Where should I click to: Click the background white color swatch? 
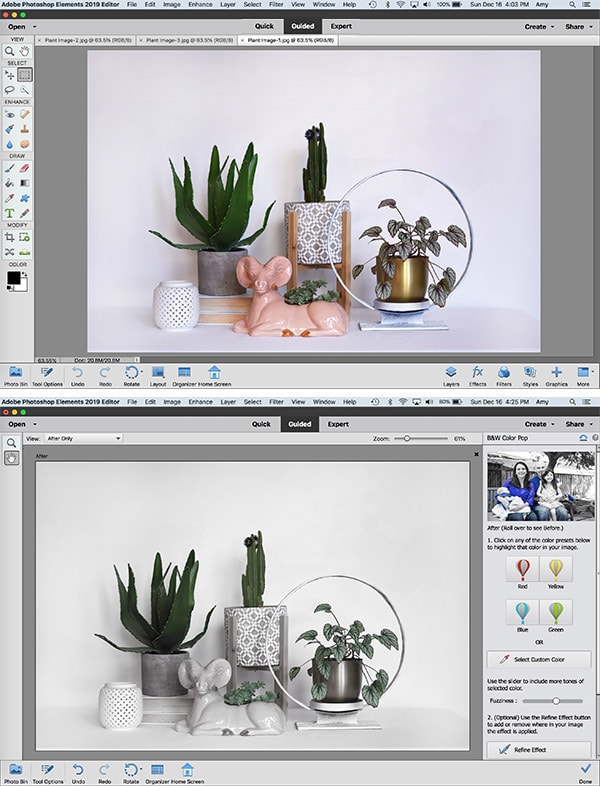[x=23, y=286]
